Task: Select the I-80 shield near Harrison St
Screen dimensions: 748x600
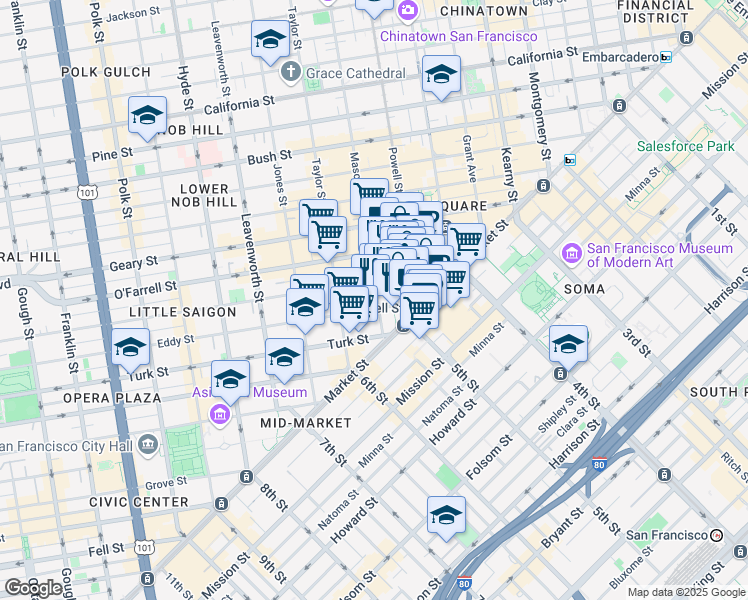Action: tap(599, 464)
